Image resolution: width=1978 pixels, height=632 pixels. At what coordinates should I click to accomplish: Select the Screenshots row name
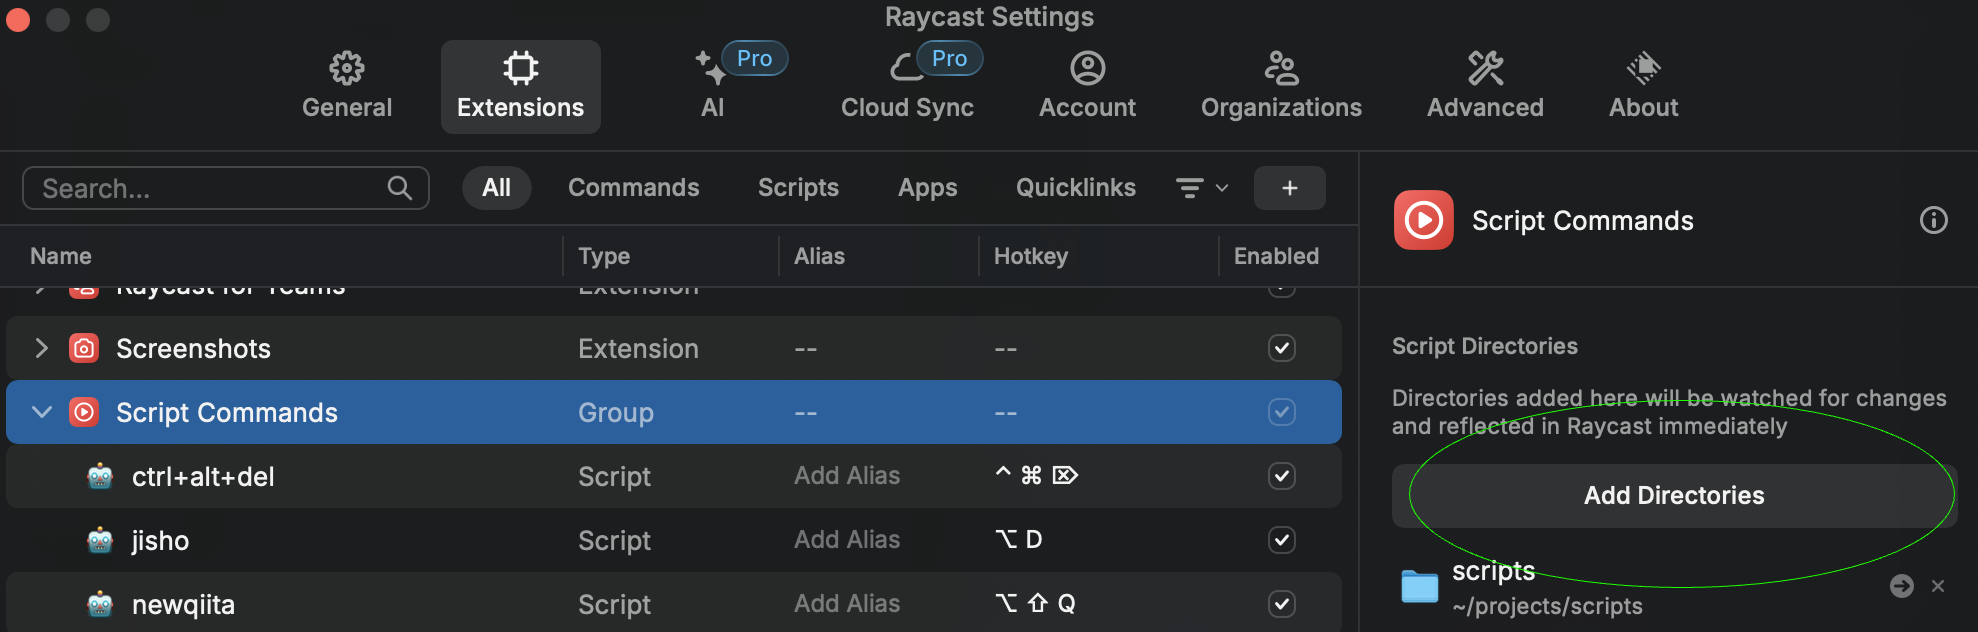point(193,348)
